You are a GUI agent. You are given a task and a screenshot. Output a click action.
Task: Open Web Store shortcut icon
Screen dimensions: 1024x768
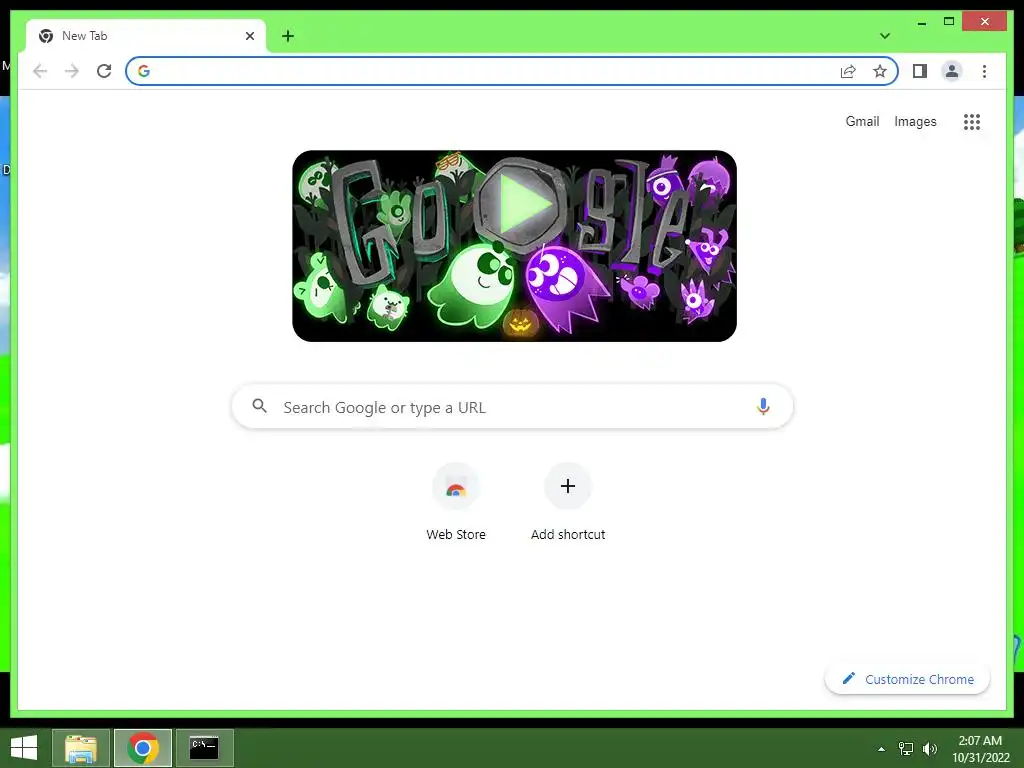coord(456,487)
